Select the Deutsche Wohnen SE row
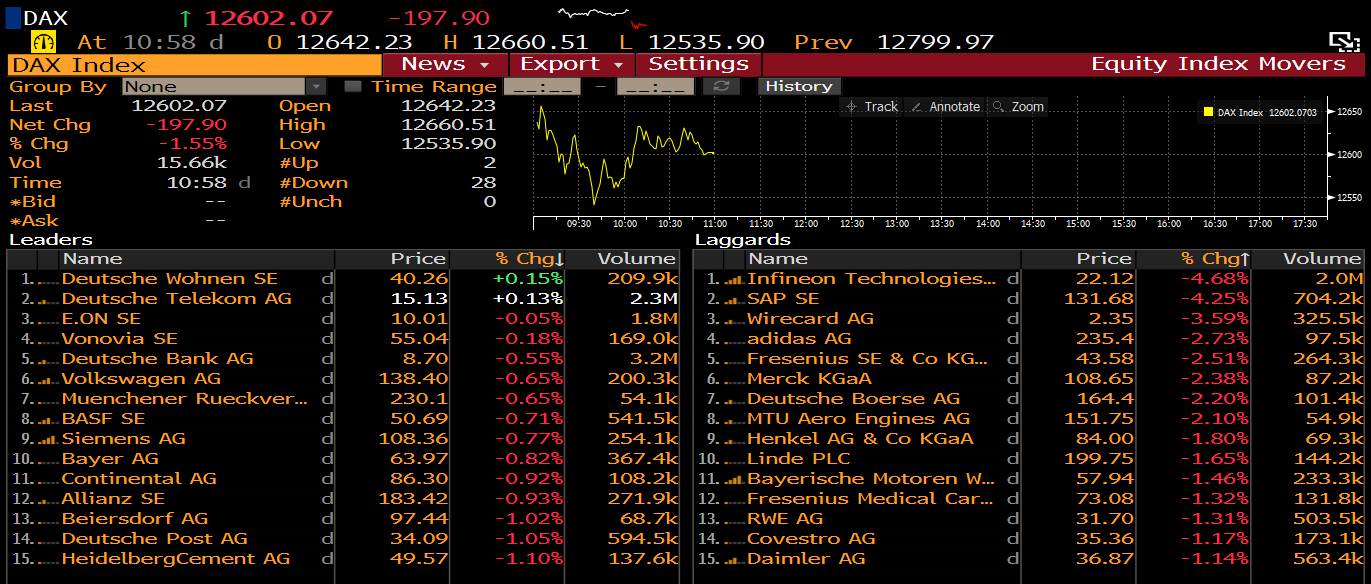 [343, 279]
